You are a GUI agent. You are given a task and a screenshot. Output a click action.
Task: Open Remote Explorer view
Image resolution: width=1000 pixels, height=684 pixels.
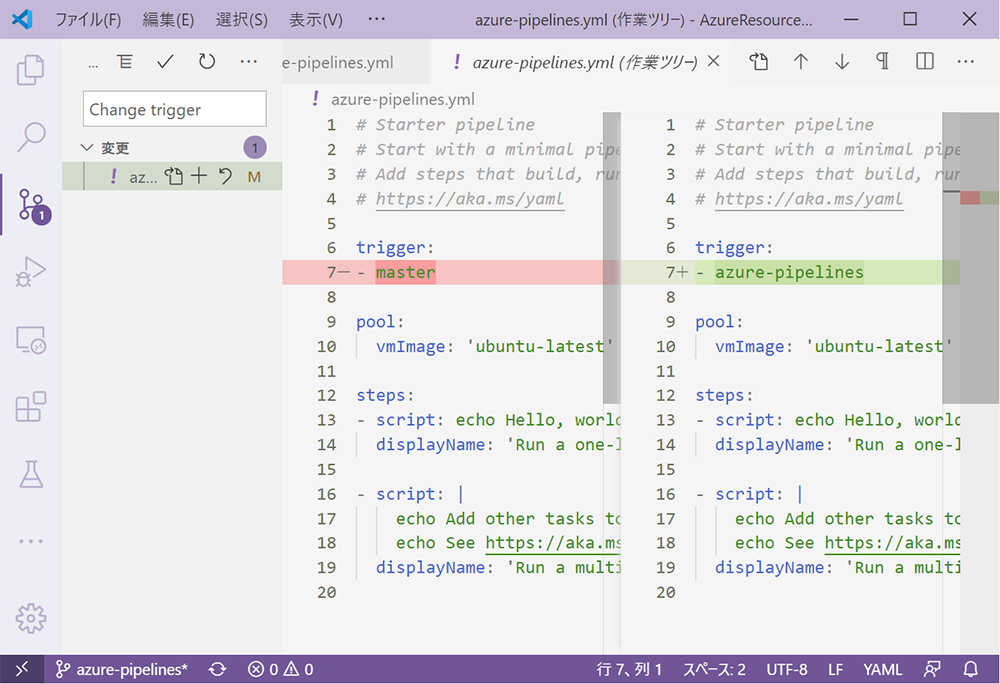click(x=30, y=340)
